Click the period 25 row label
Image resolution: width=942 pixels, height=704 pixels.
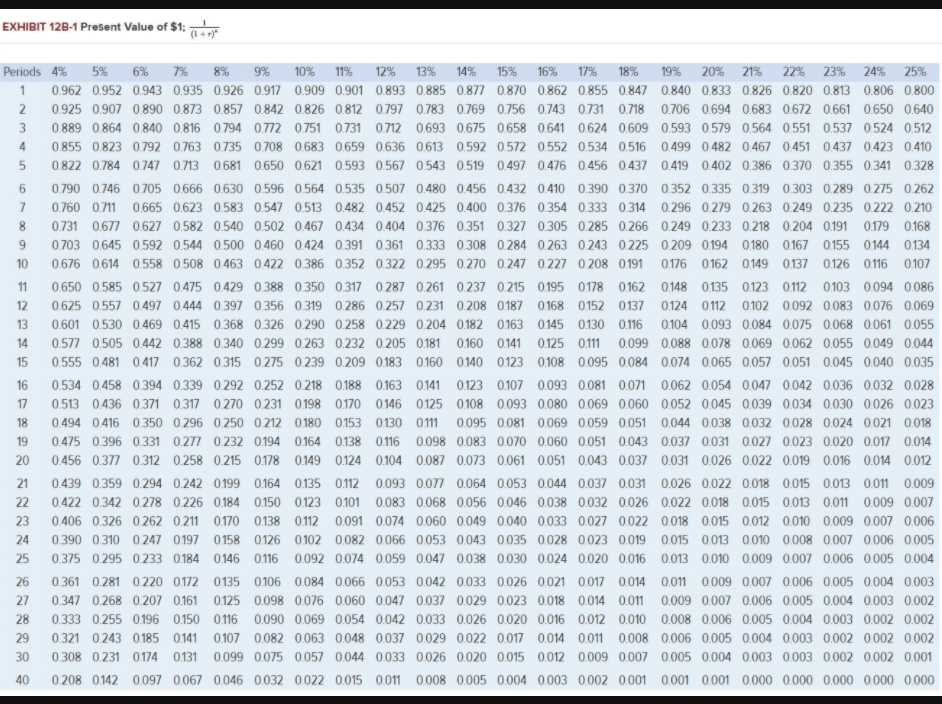point(22,559)
